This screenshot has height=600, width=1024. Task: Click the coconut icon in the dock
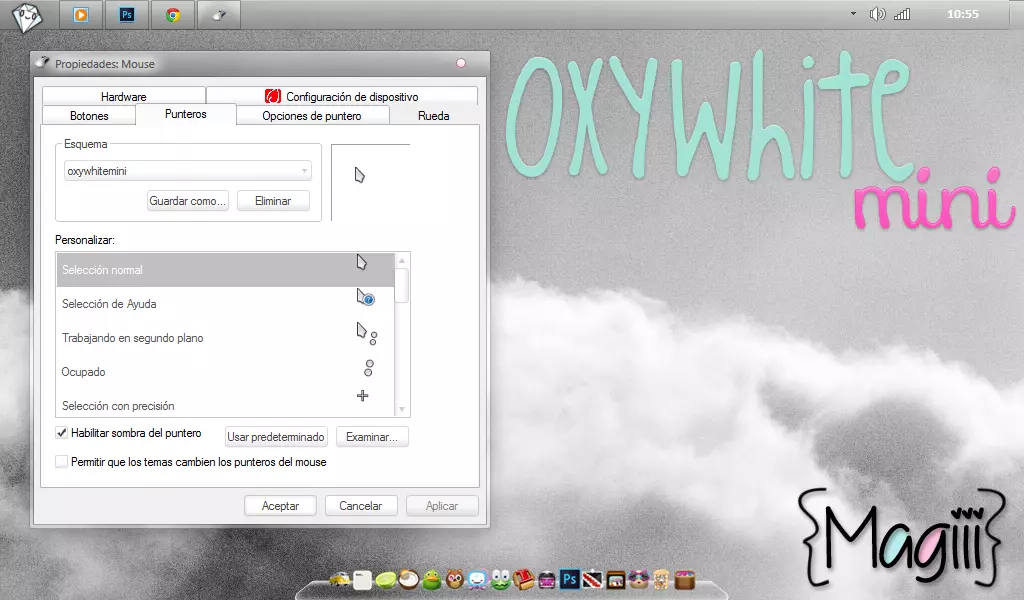tap(408, 580)
